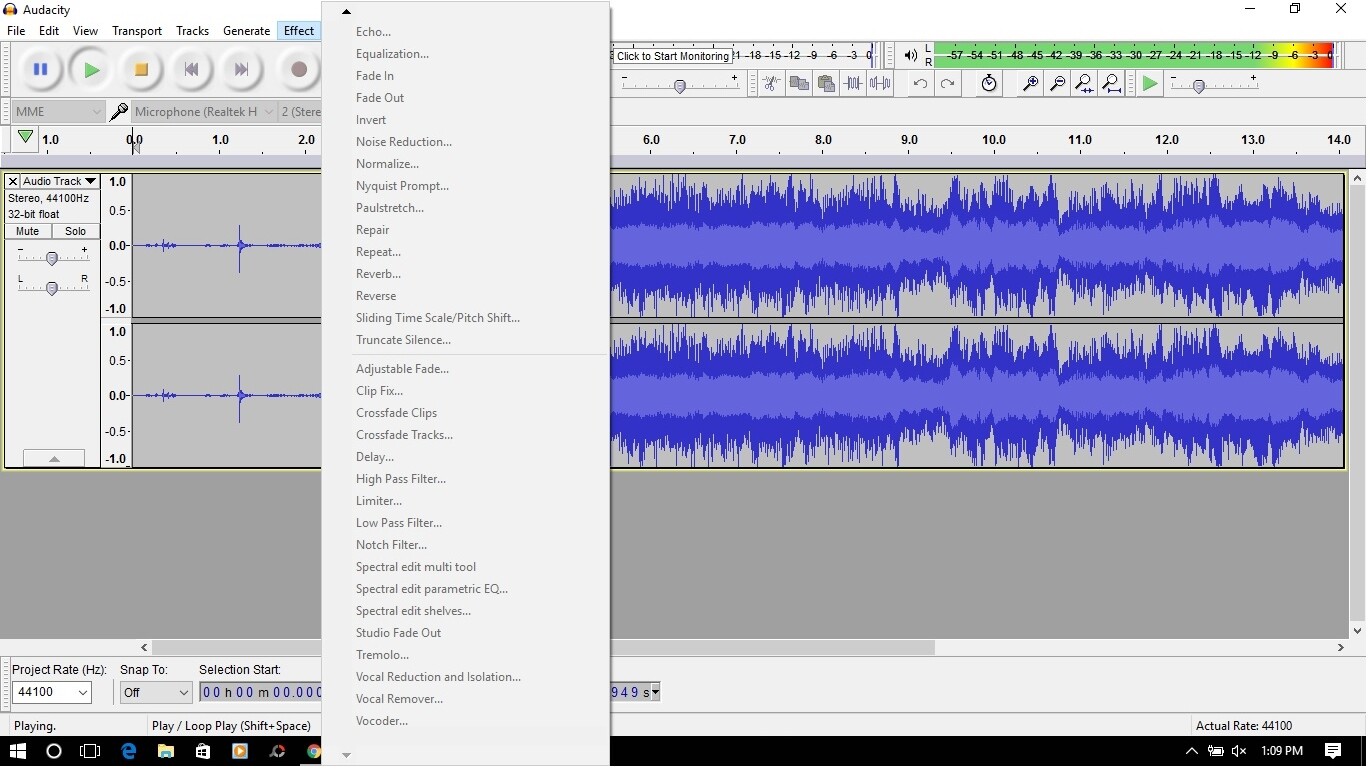Viewport: 1370px width, 770px height.
Task: Click the Undo icon
Action: pos(919,84)
